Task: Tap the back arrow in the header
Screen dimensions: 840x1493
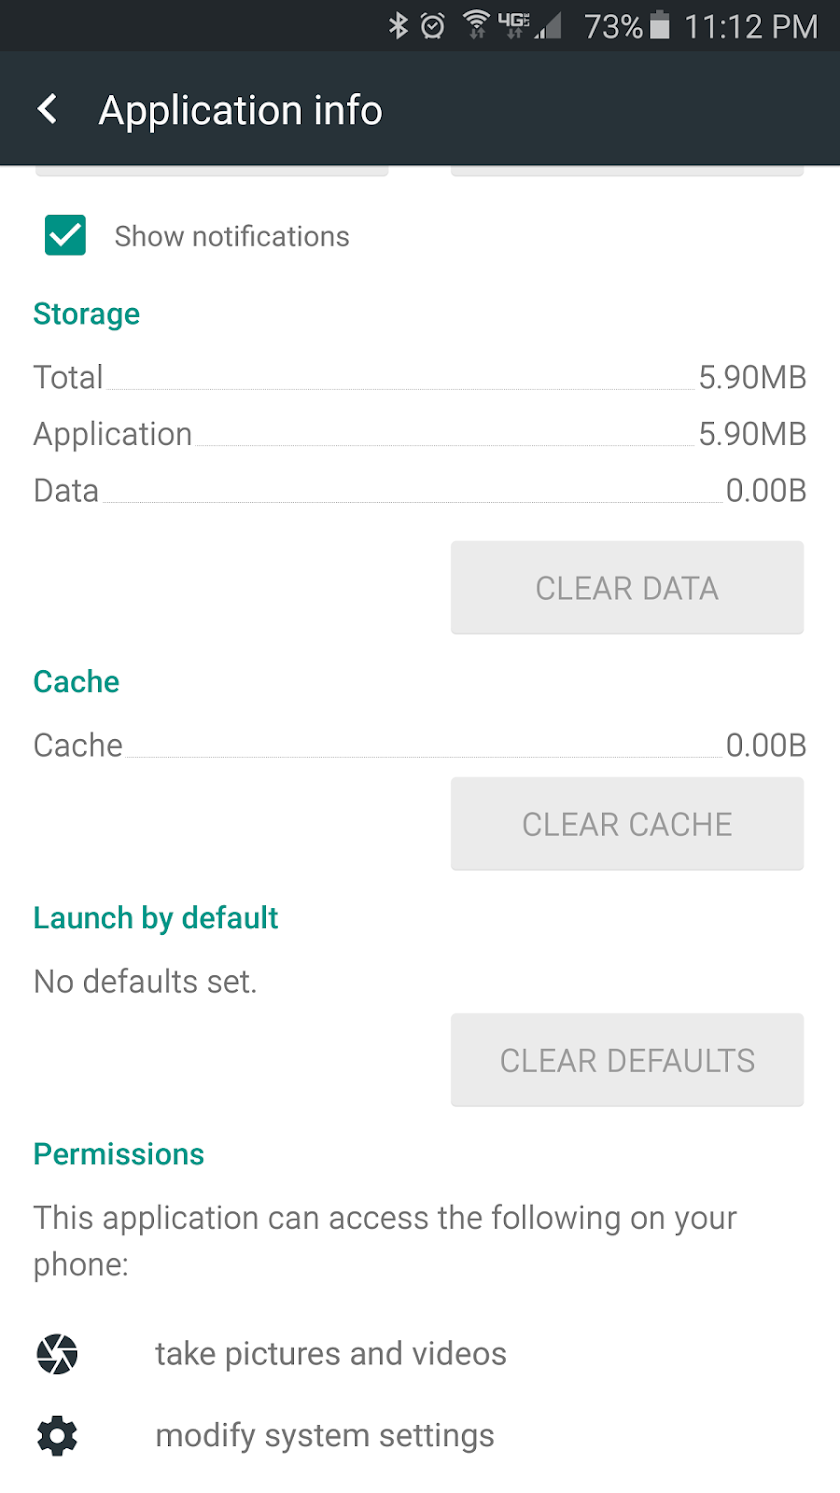Action: (x=47, y=109)
